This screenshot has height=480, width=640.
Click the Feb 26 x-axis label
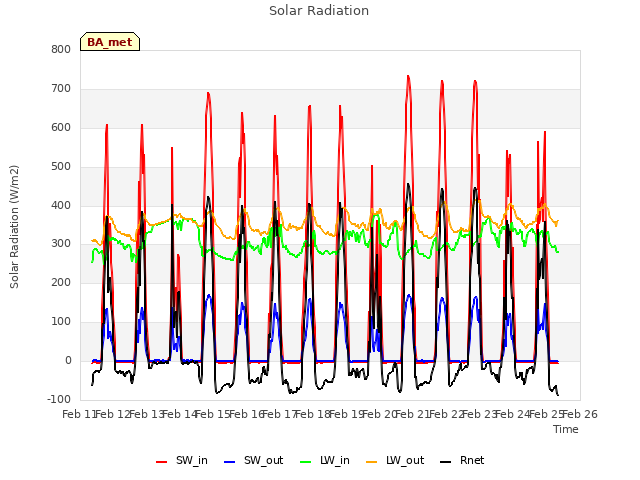pos(579,414)
